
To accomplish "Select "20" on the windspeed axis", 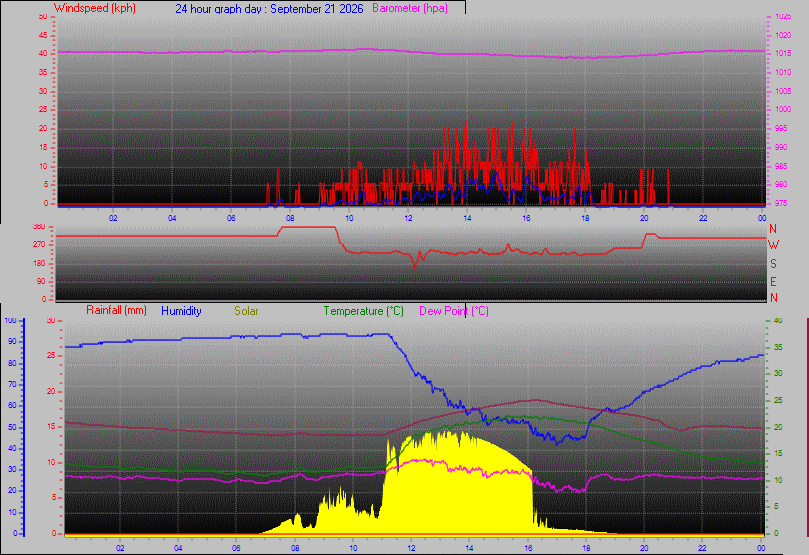I will point(43,128).
